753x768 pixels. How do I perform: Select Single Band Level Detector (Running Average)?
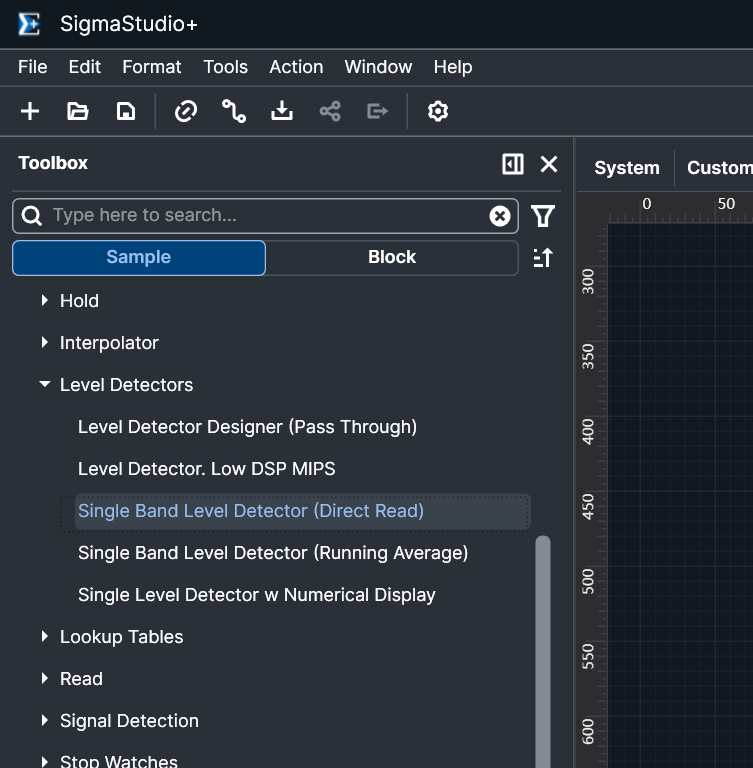(x=273, y=553)
